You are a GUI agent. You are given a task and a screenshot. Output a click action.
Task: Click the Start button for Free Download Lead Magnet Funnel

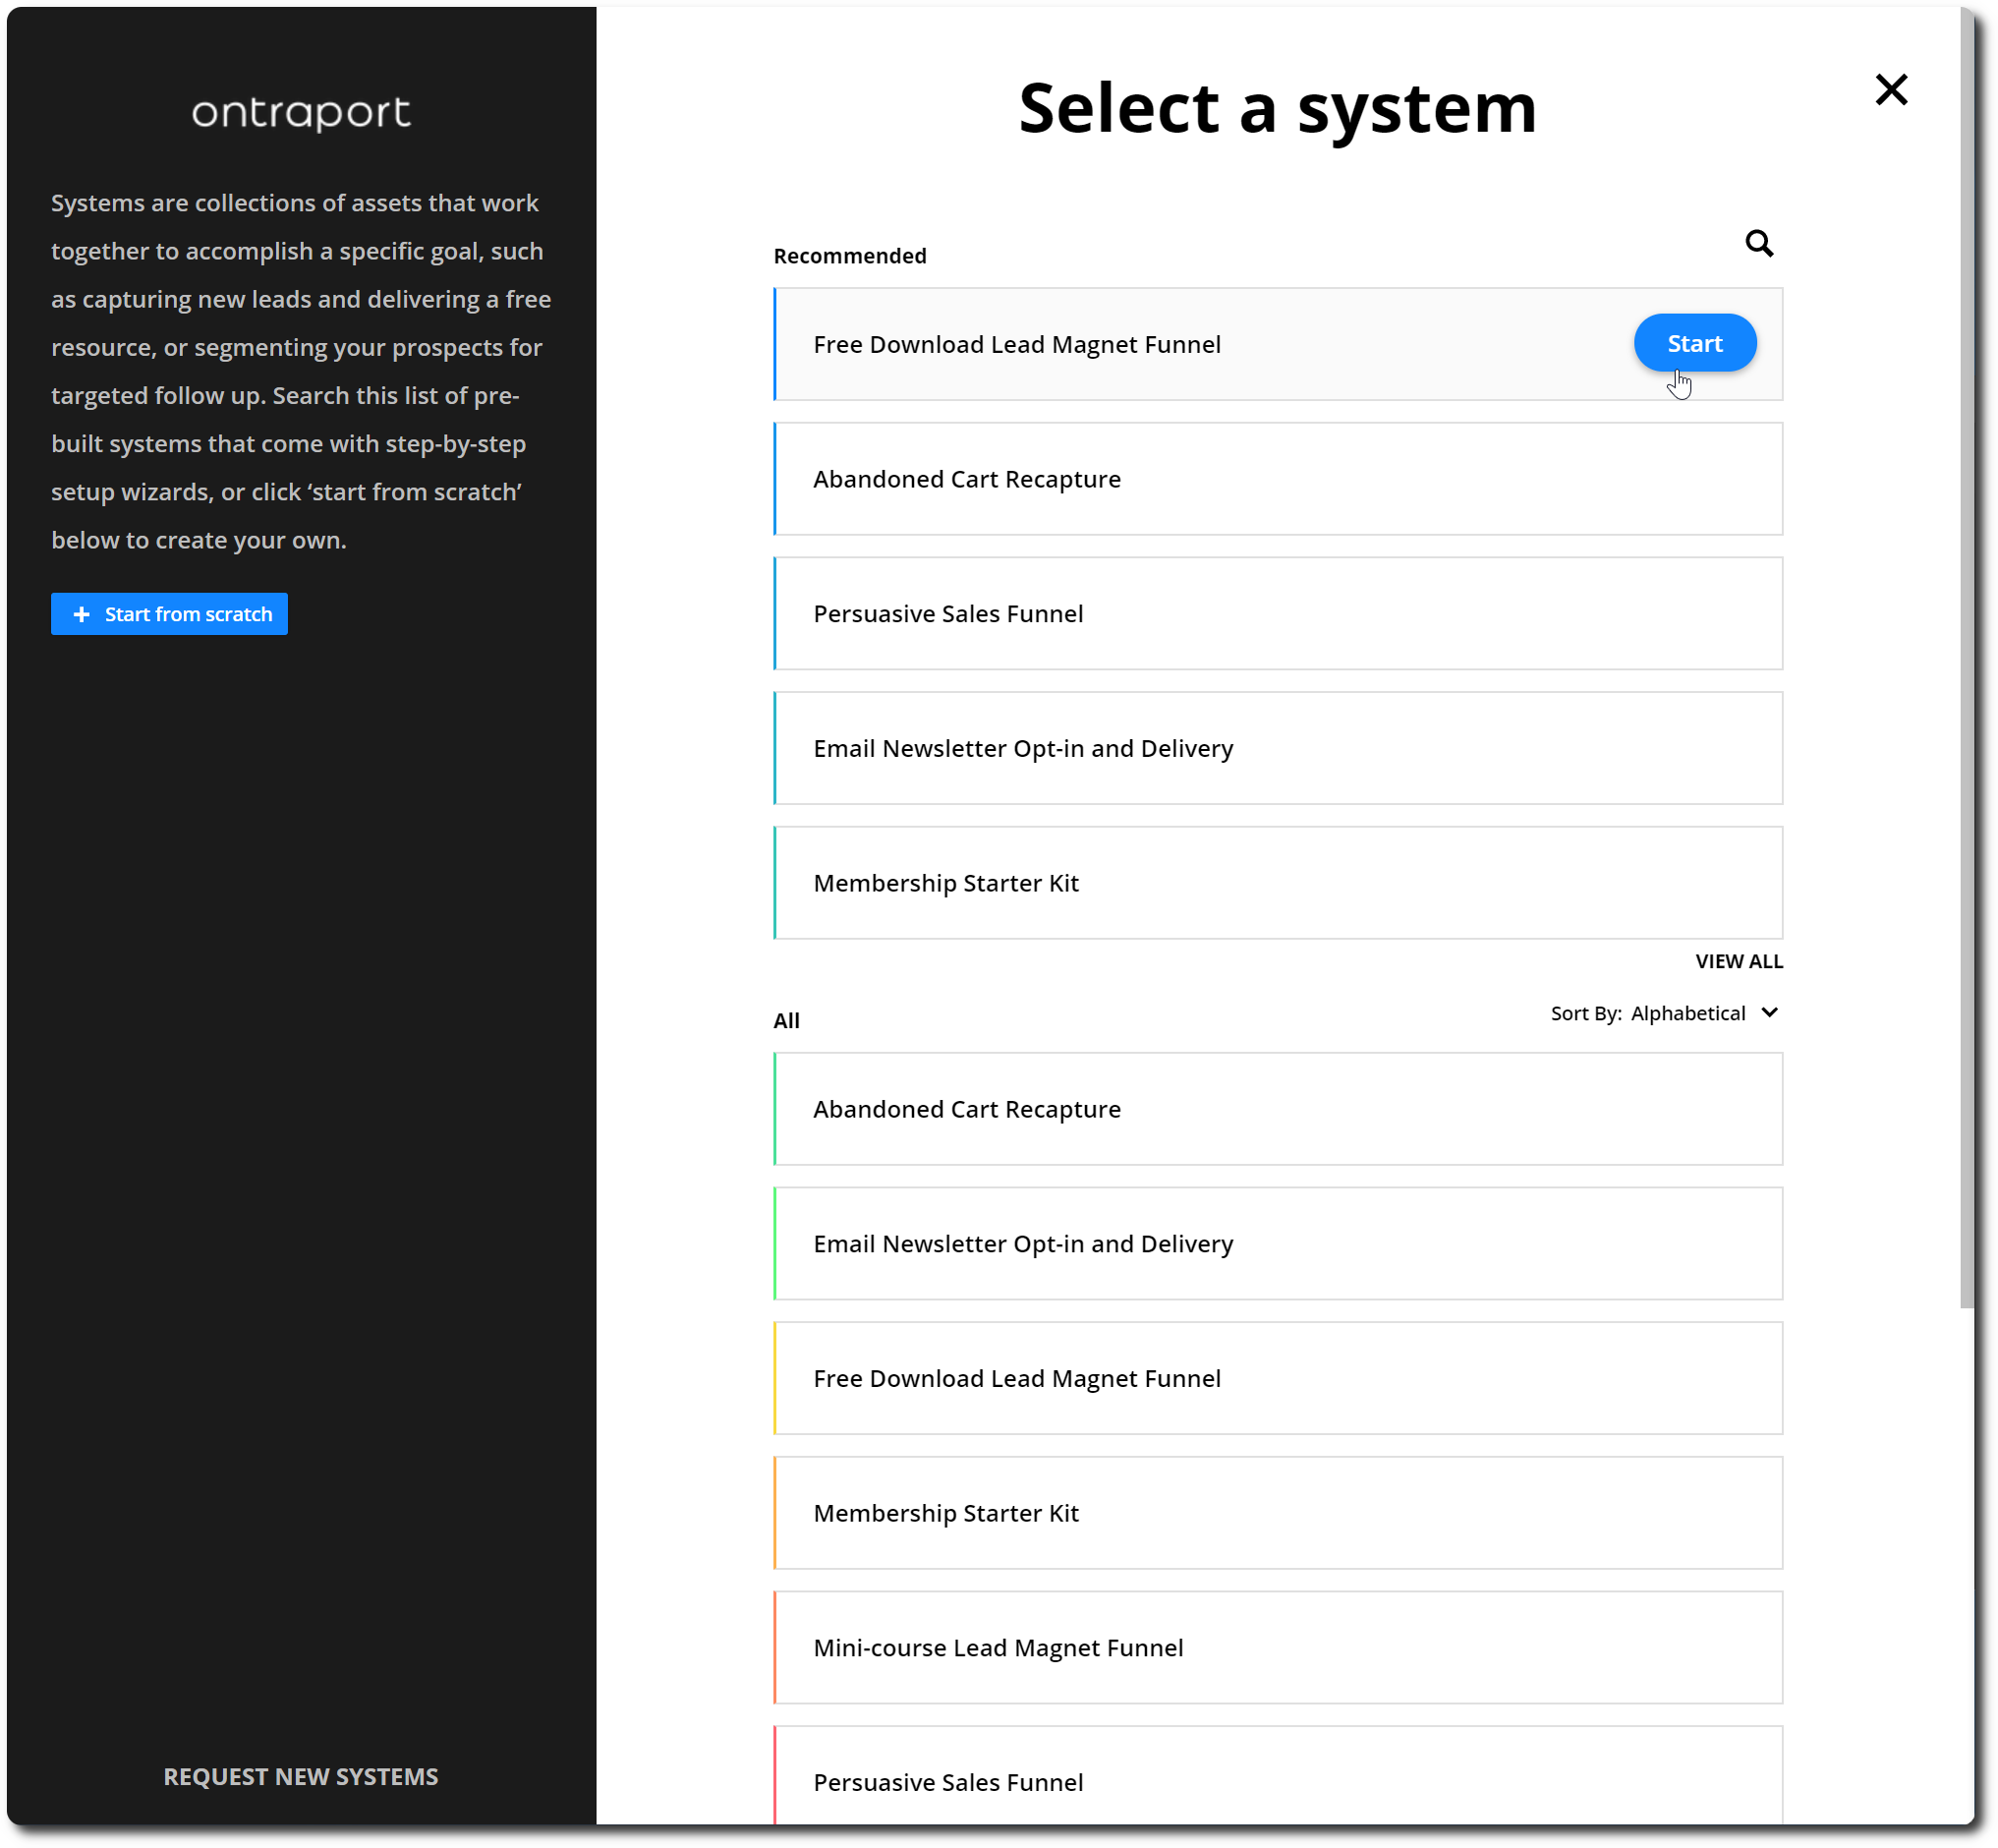[x=1695, y=343]
